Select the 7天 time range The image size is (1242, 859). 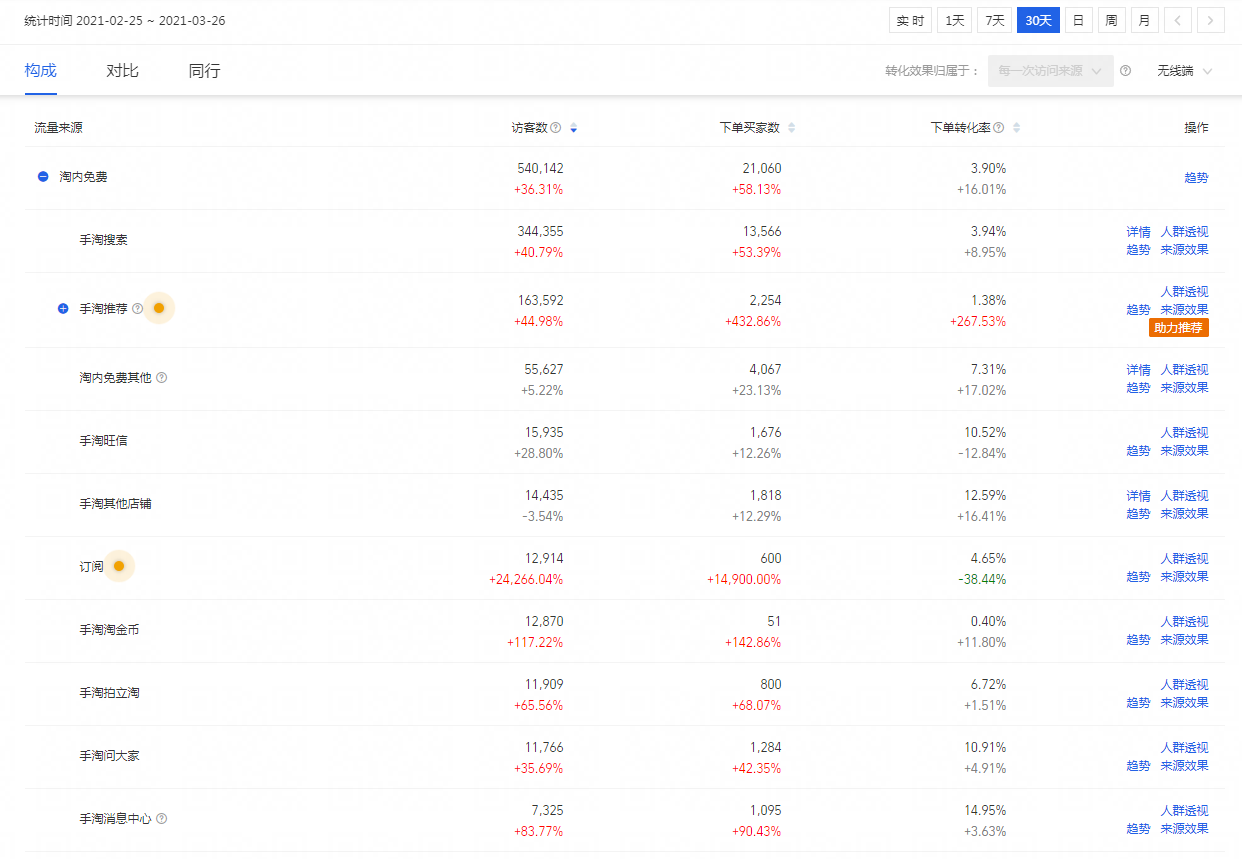[x=995, y=20]
